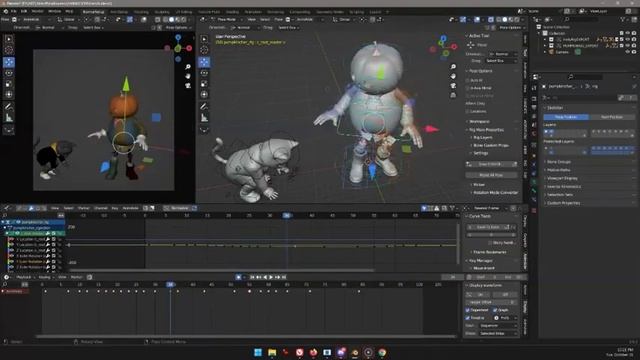Select the Rest Position button
The image size is (640, 360).
click(x=611, y=117)
